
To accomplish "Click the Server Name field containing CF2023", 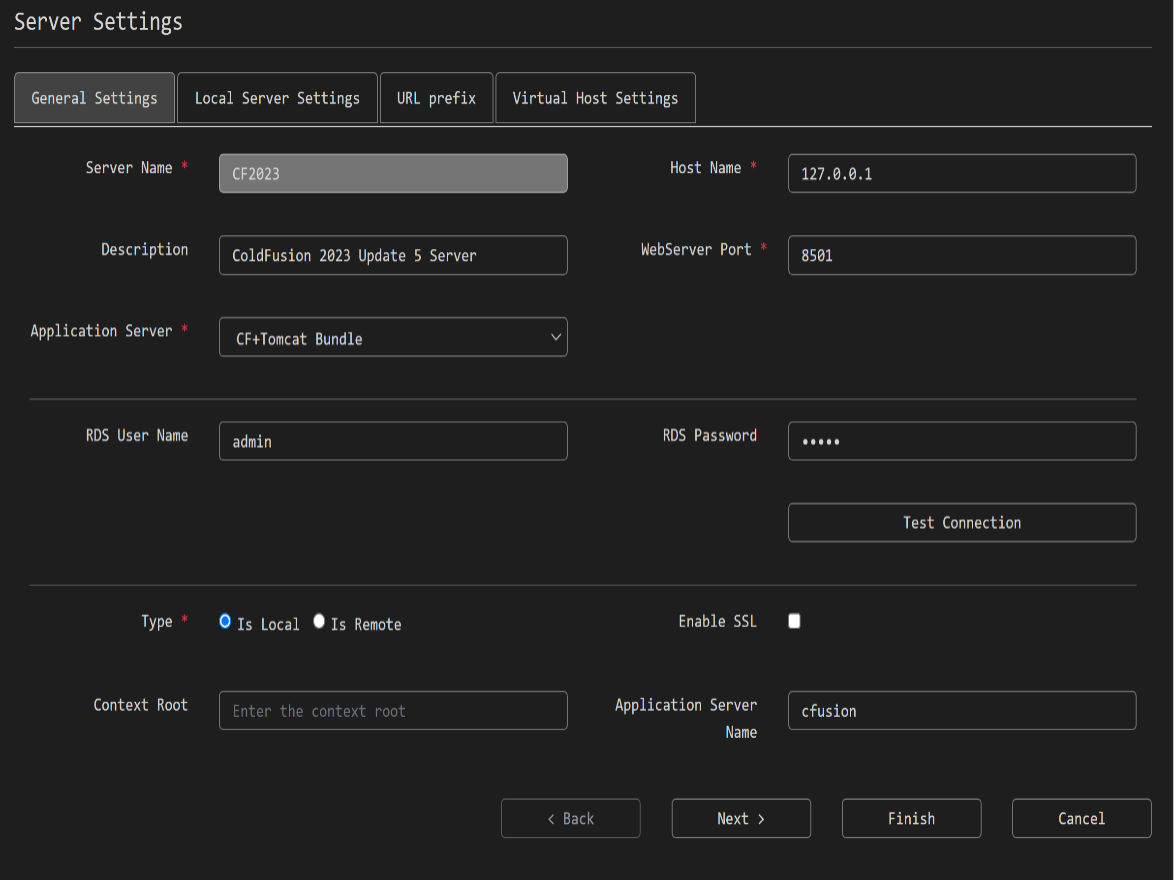I will tap(393, 173).
